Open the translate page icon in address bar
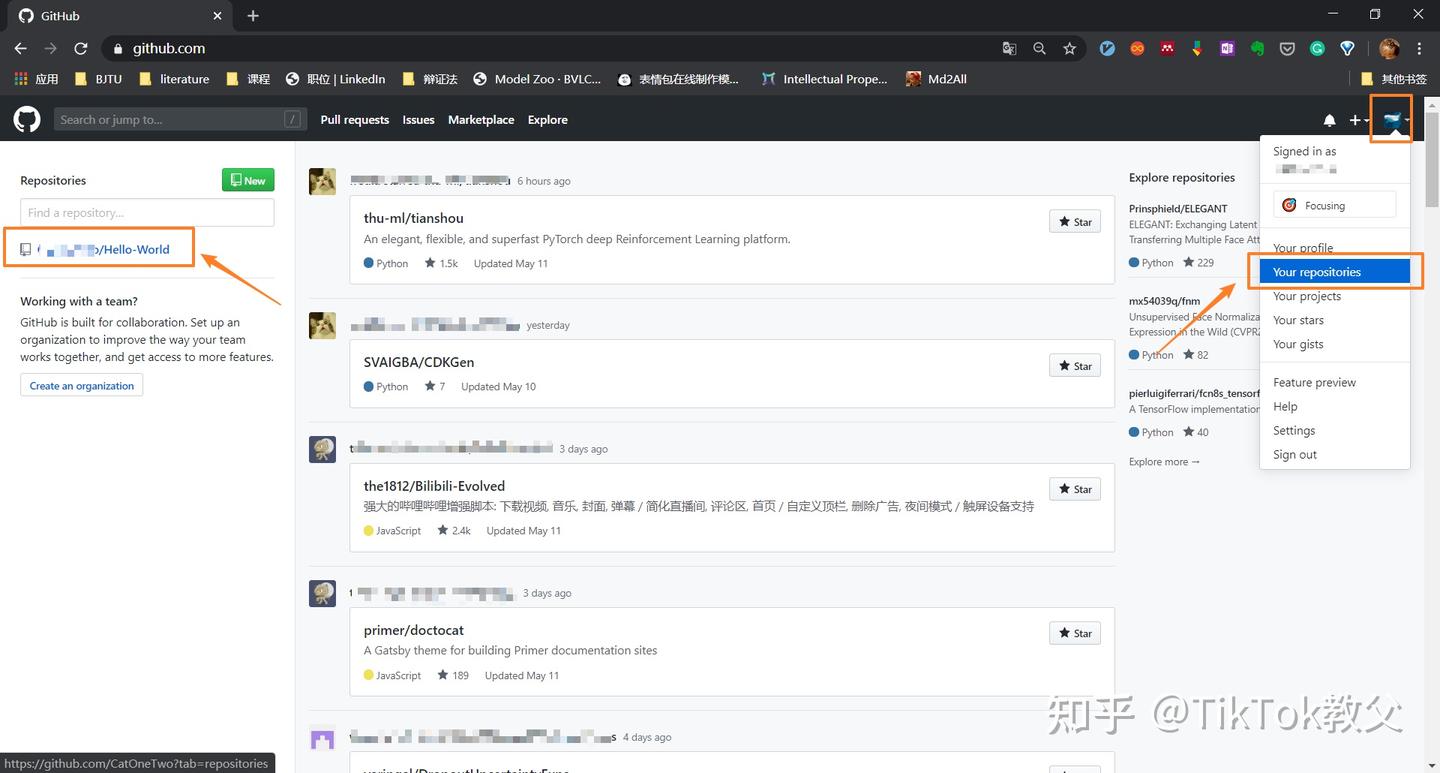 point(1008,48)
